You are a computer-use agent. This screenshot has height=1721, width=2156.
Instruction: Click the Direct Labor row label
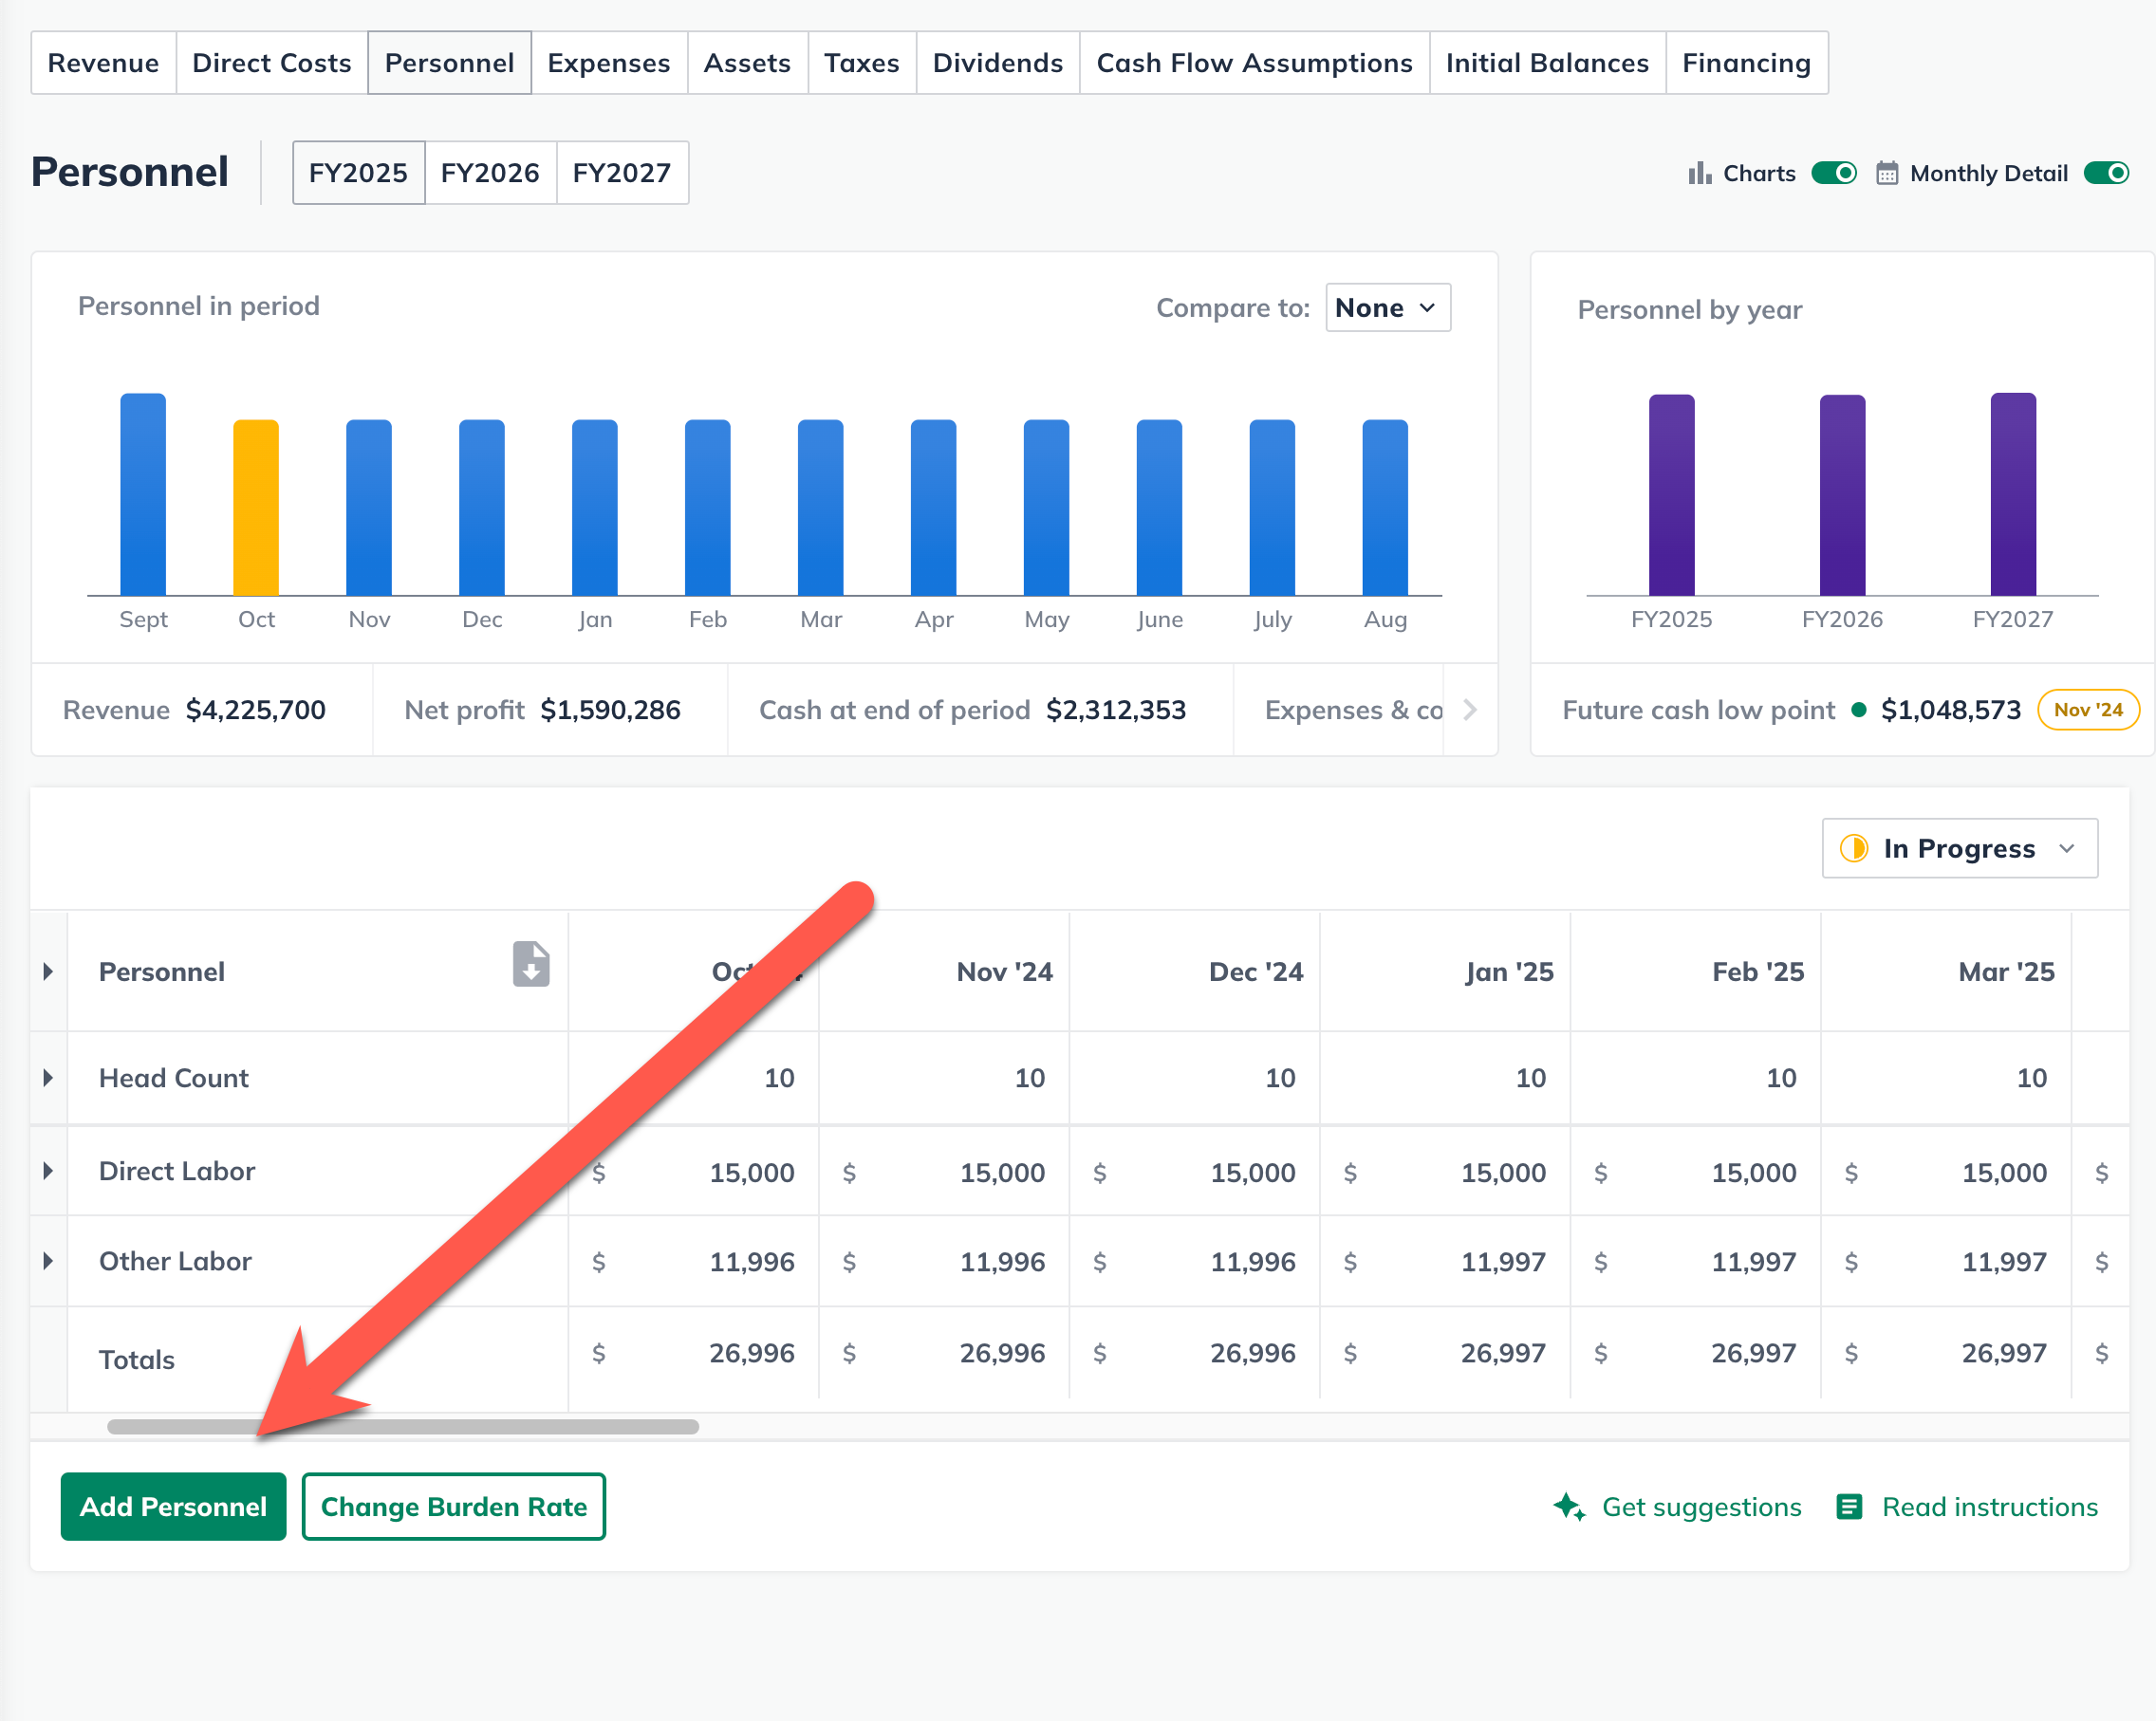click(177, 1171)
